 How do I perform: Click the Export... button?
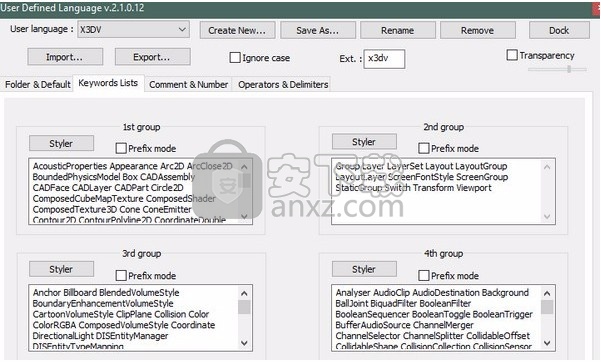point(152,57)
